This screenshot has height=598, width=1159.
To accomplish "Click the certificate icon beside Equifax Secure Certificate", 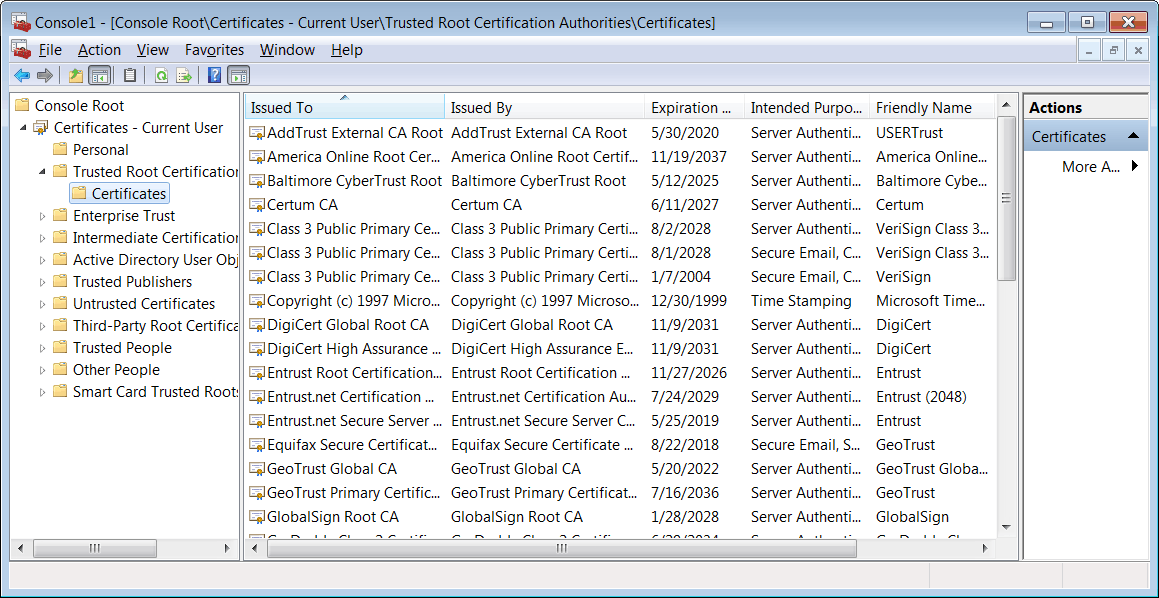I will (x=256, y=445).
